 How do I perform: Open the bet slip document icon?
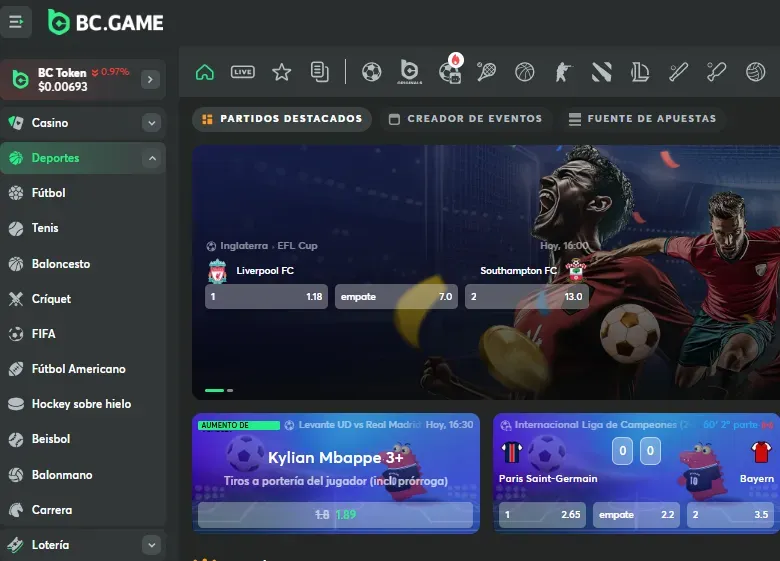point(320,72)
